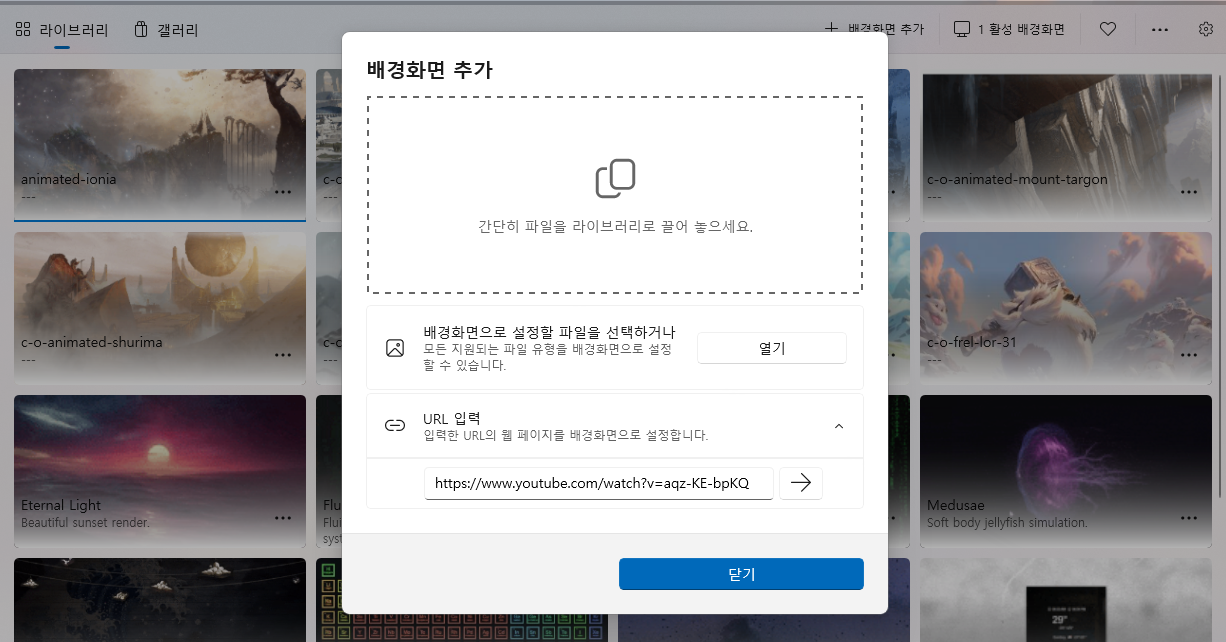Viewport: 1226px width, 642px height.
Task: Open the three-dot overflow menu in toolbar
Action: [x=1159, y=29]
